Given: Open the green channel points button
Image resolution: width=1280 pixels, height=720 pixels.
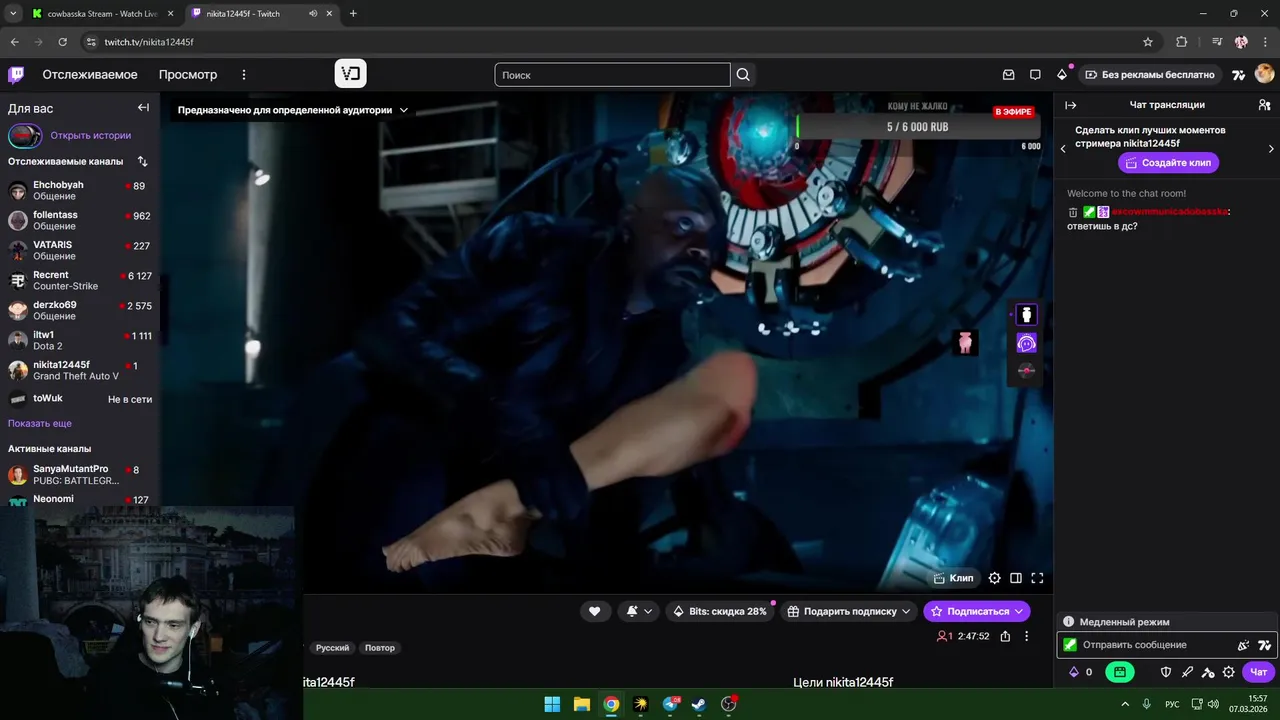Looking at the screenshot, I should [x=1120, y=672].
